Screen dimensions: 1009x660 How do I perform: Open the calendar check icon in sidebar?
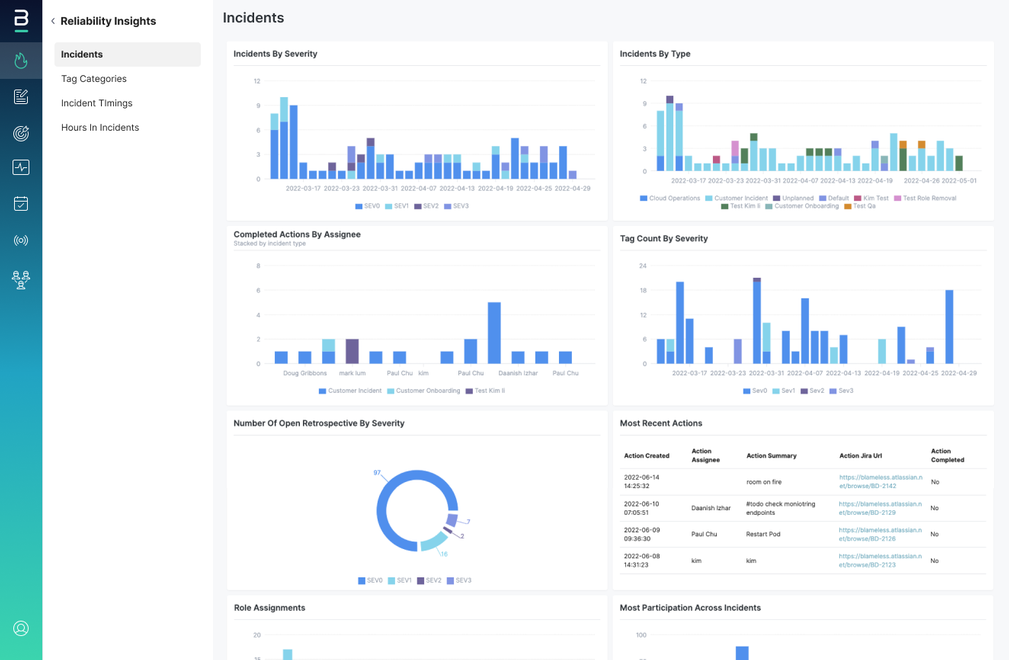tap(20, 203)
